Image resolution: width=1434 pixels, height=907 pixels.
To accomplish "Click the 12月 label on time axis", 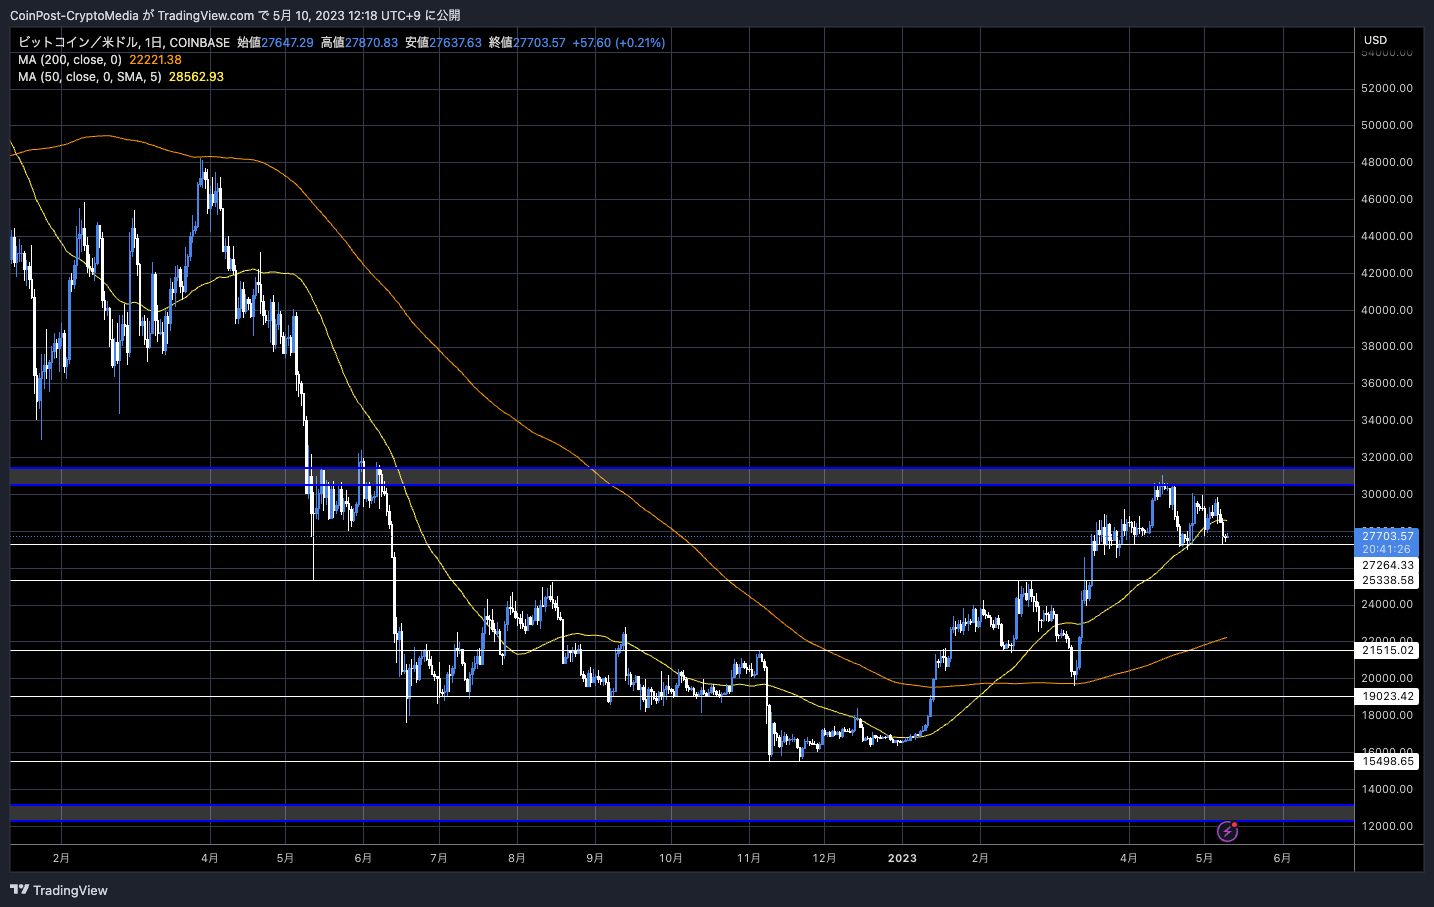I will 824,858.
